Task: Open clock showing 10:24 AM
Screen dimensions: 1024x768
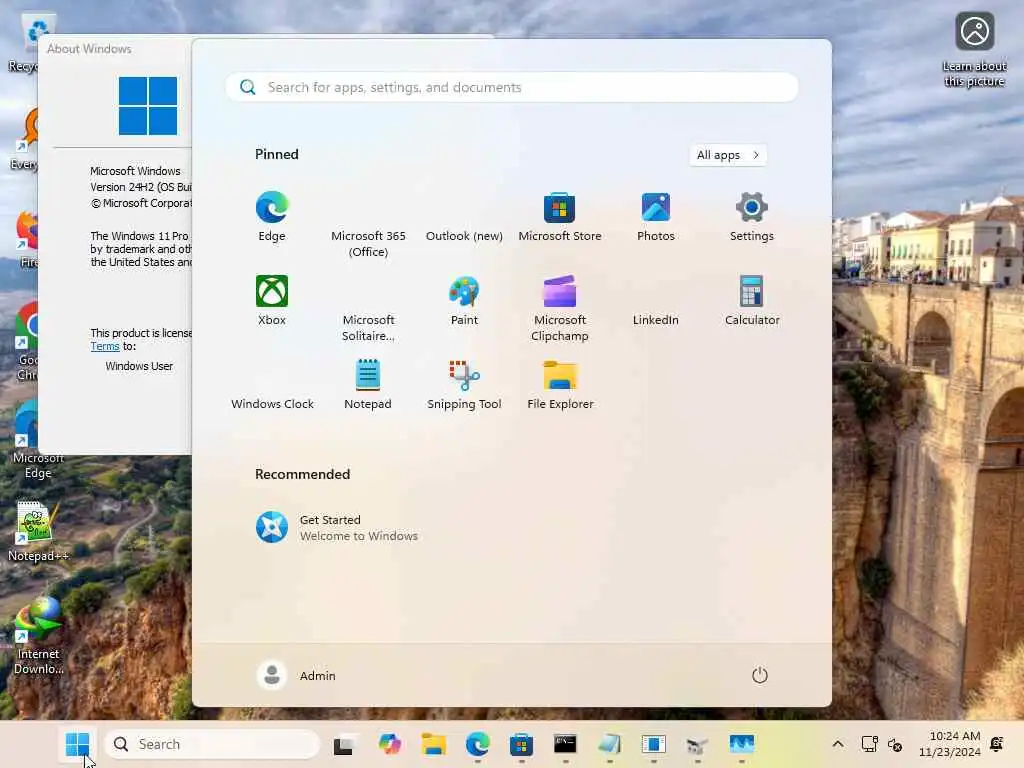Action: pos(950,744)
